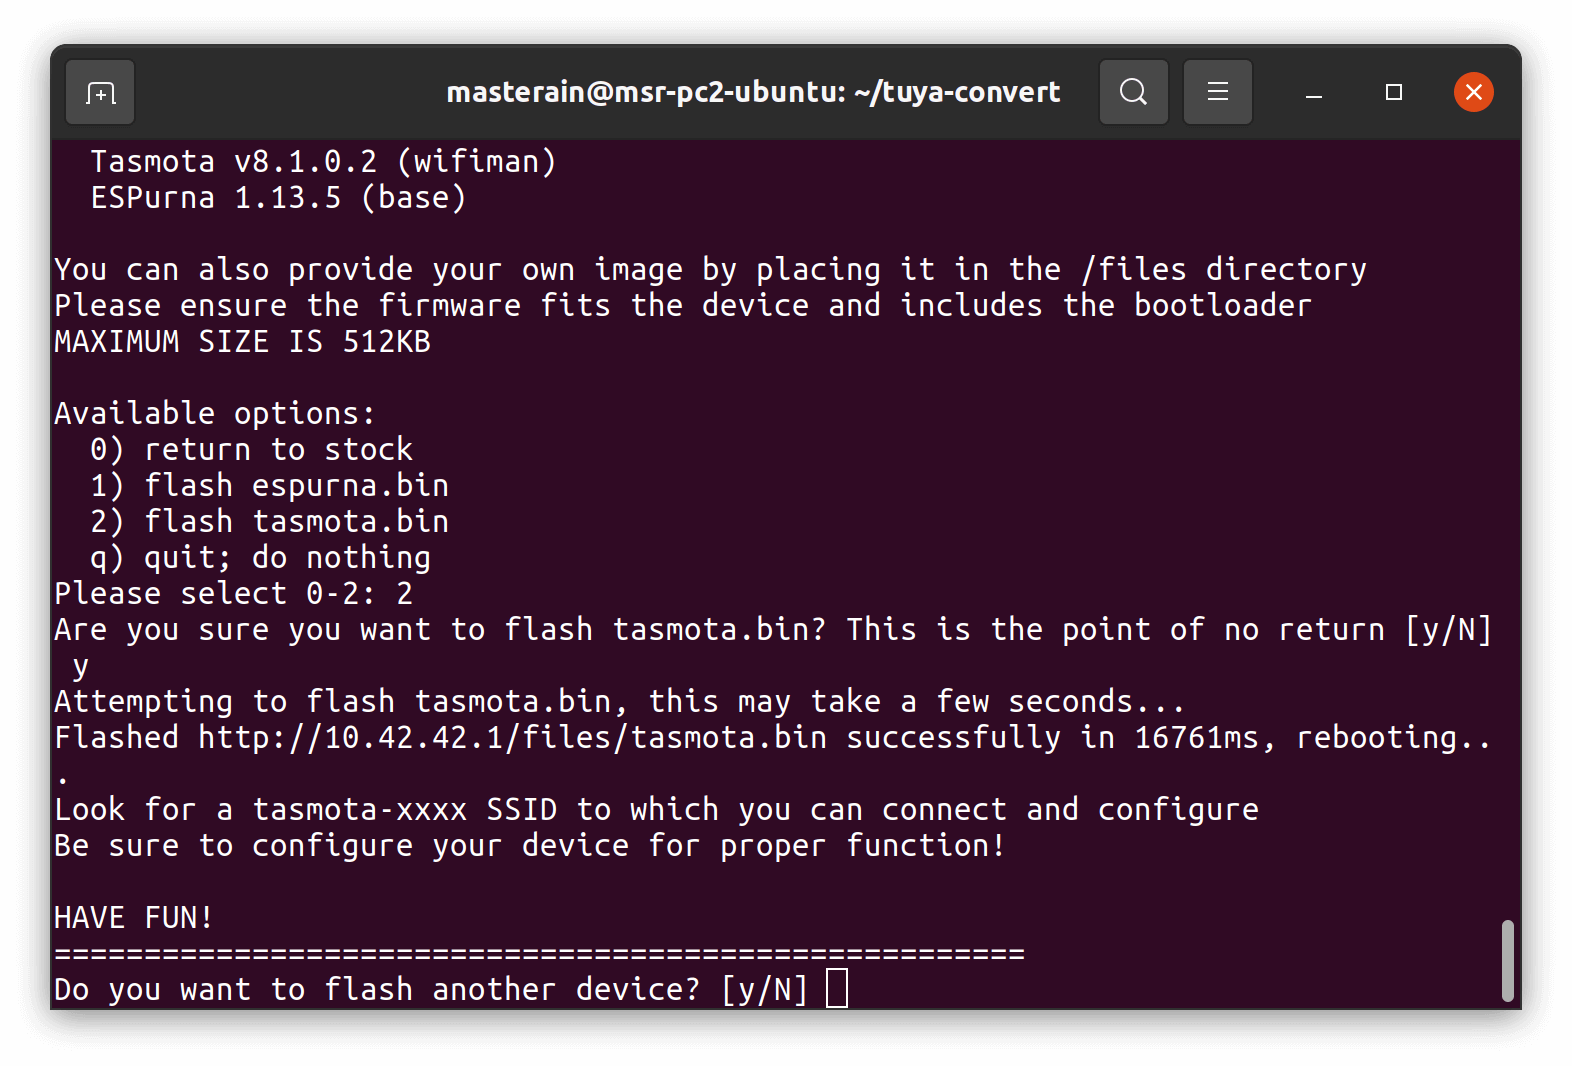
Task: Close the terminal window
Action: pos(1473,93)
